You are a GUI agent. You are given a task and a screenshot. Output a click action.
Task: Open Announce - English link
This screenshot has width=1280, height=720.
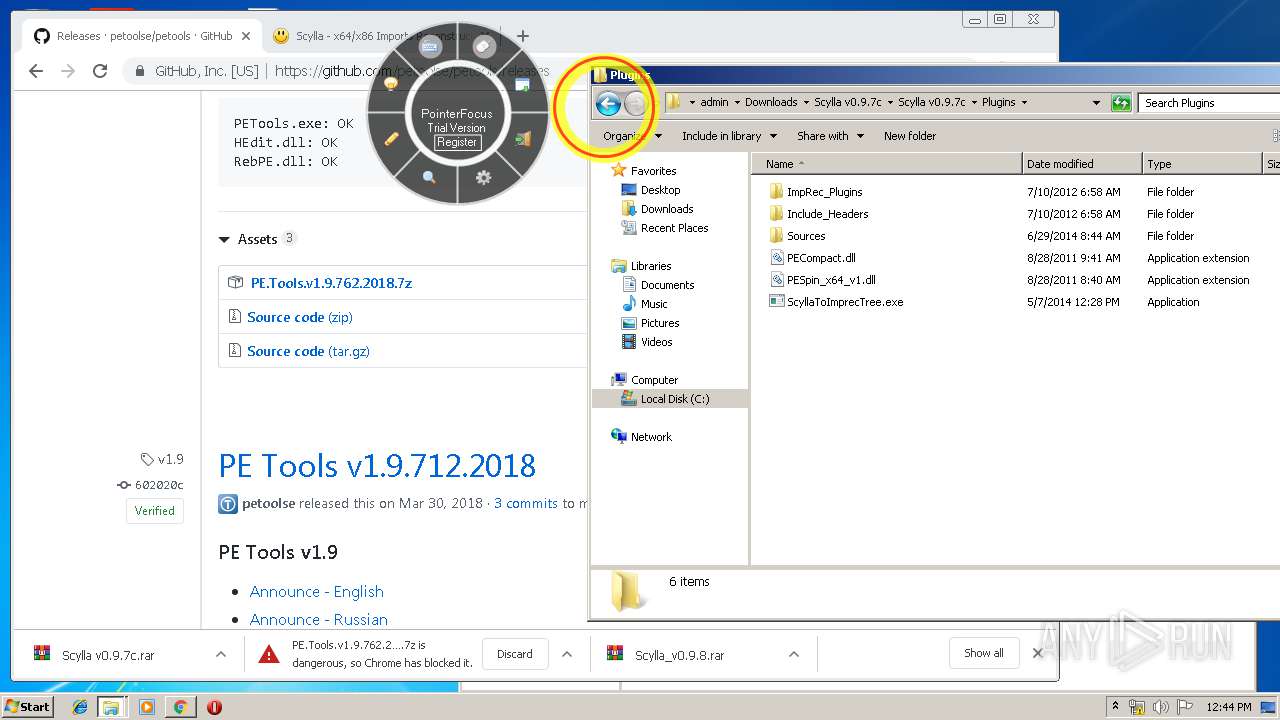(317, 592)
